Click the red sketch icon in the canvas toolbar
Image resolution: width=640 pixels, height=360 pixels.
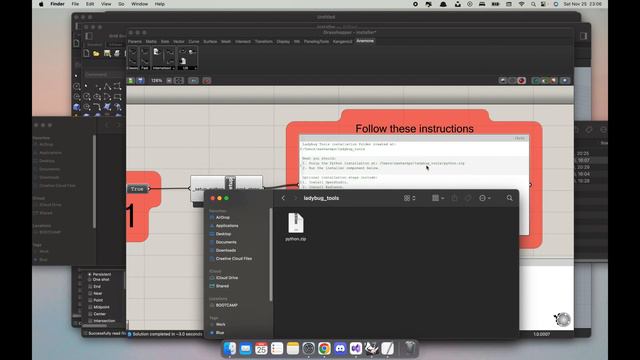(207, 81)
